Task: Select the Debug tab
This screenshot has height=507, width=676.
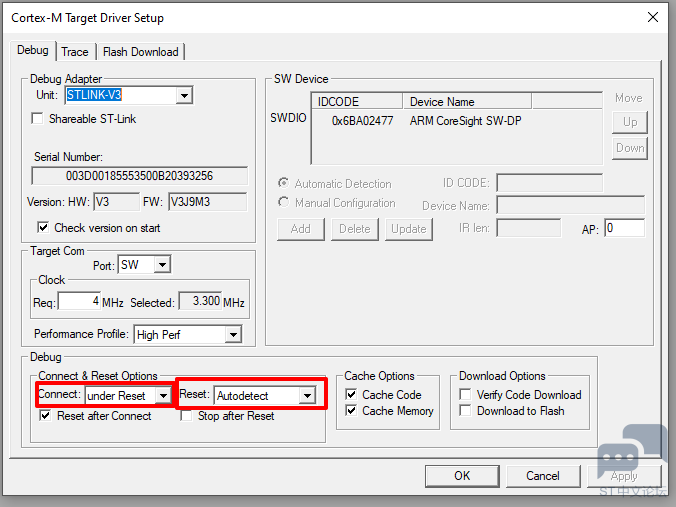Action: 33,50
